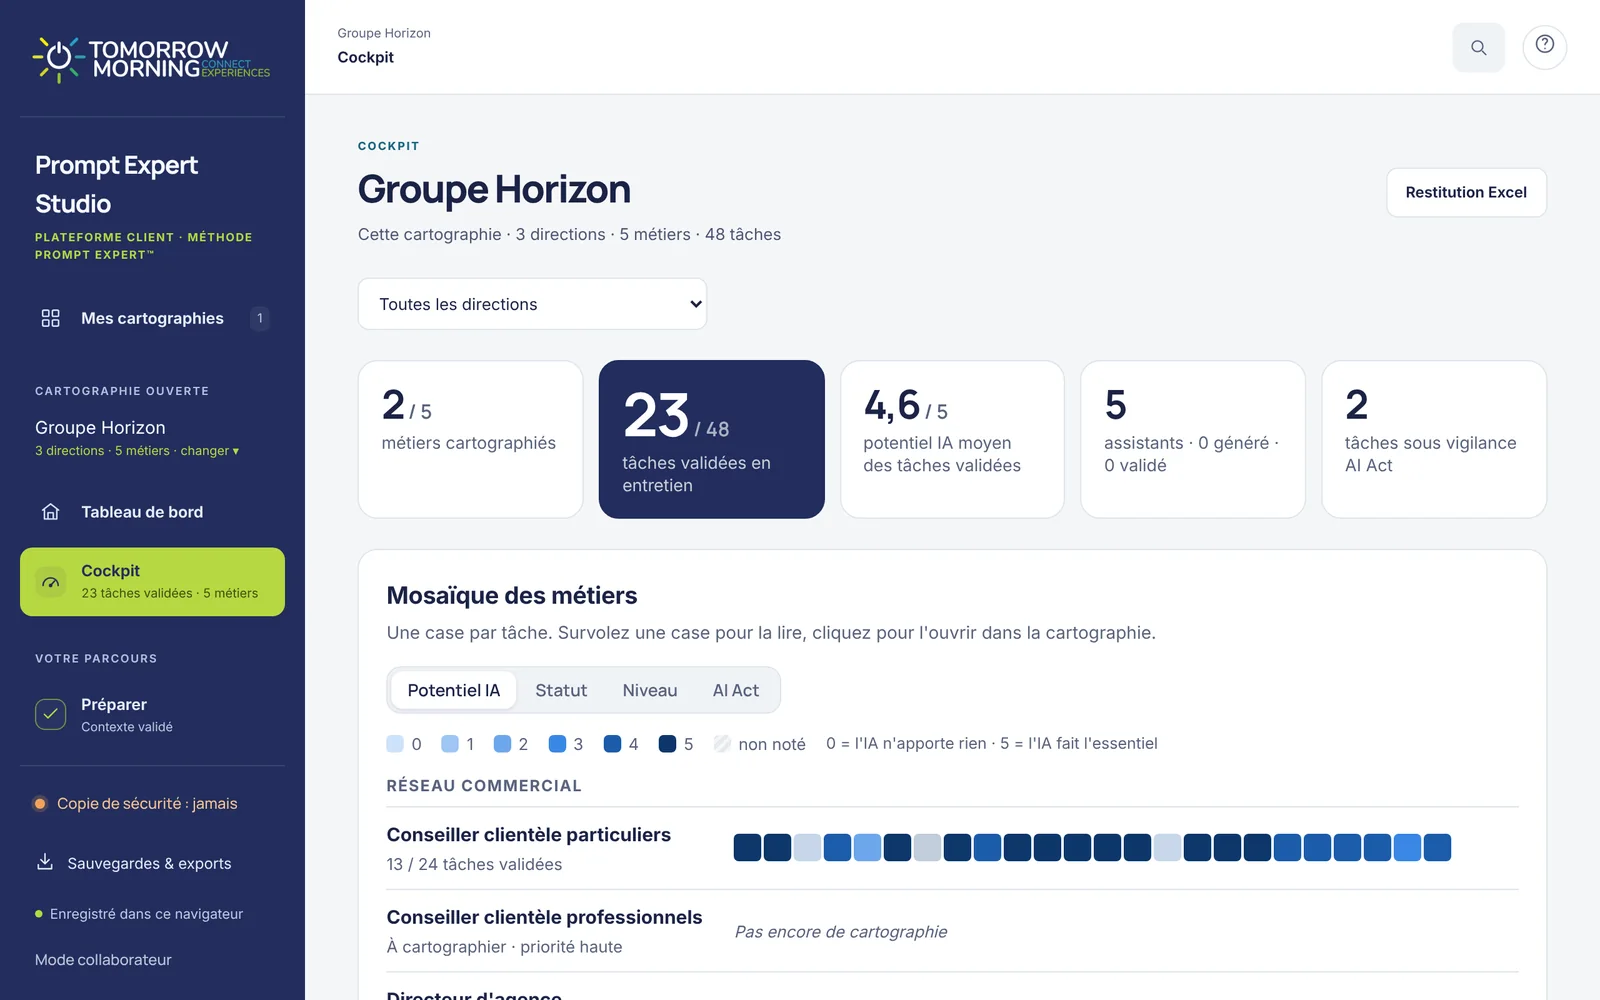1600x1000 pixels.
Task: Switch to the Potentiel IA tab
Action: tap(454, 690)
